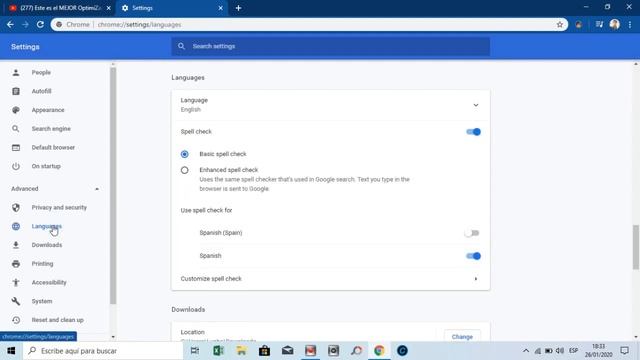Open On startup settings section
This screenshot has height=360, width=640.
click(46, 166)
